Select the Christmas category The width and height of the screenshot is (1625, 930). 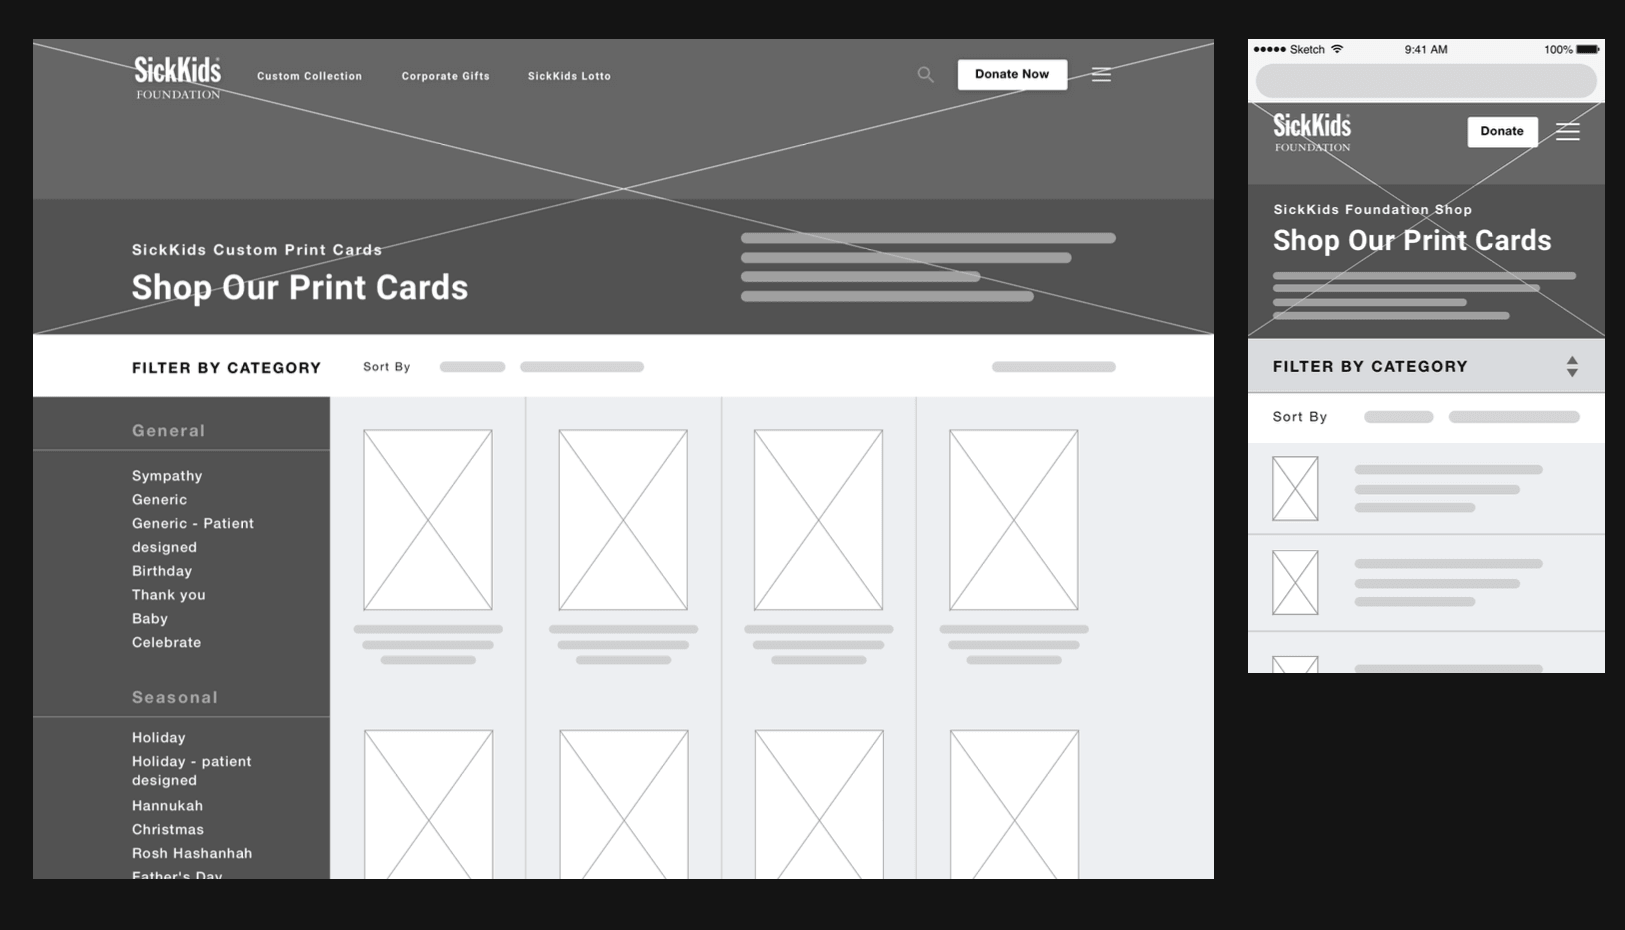[x=168, y=830]
